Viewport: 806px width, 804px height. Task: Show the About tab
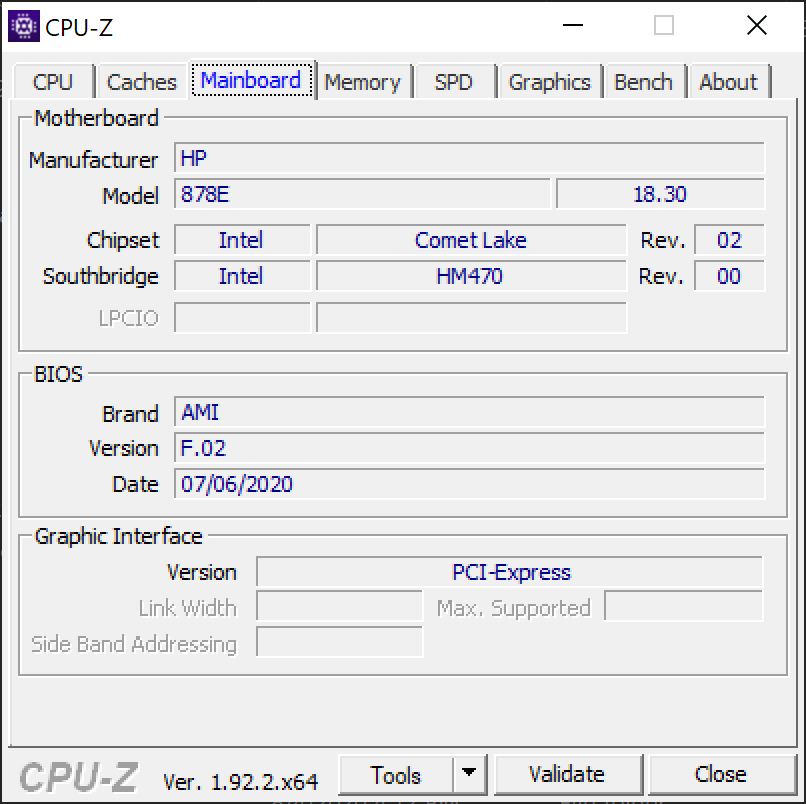728,82
